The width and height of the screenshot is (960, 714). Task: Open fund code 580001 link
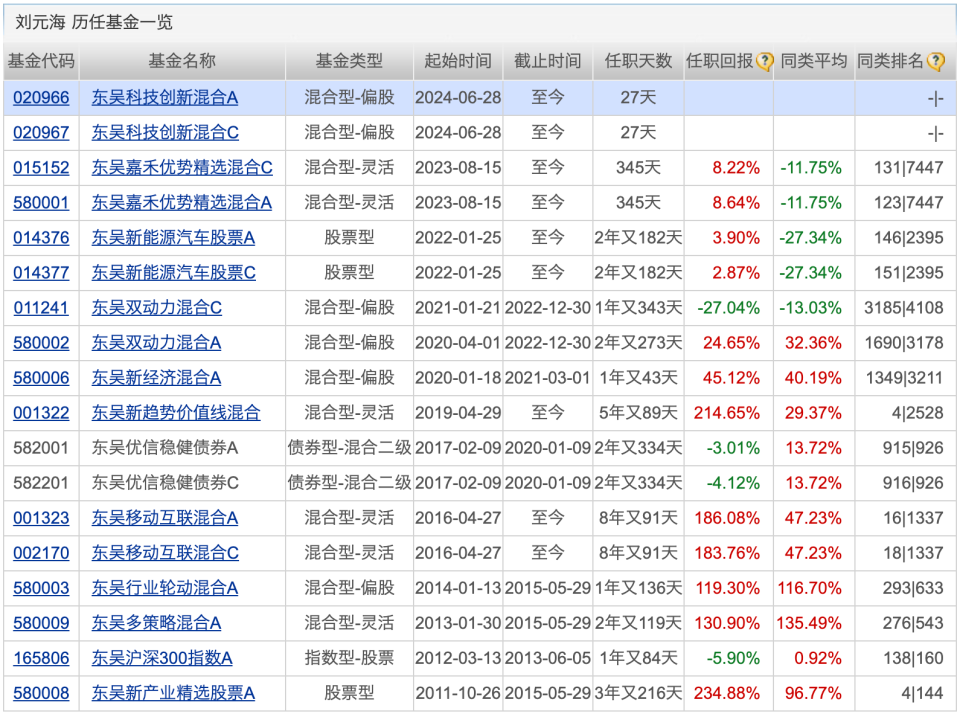pyautogui.click(x=41, y=203)
